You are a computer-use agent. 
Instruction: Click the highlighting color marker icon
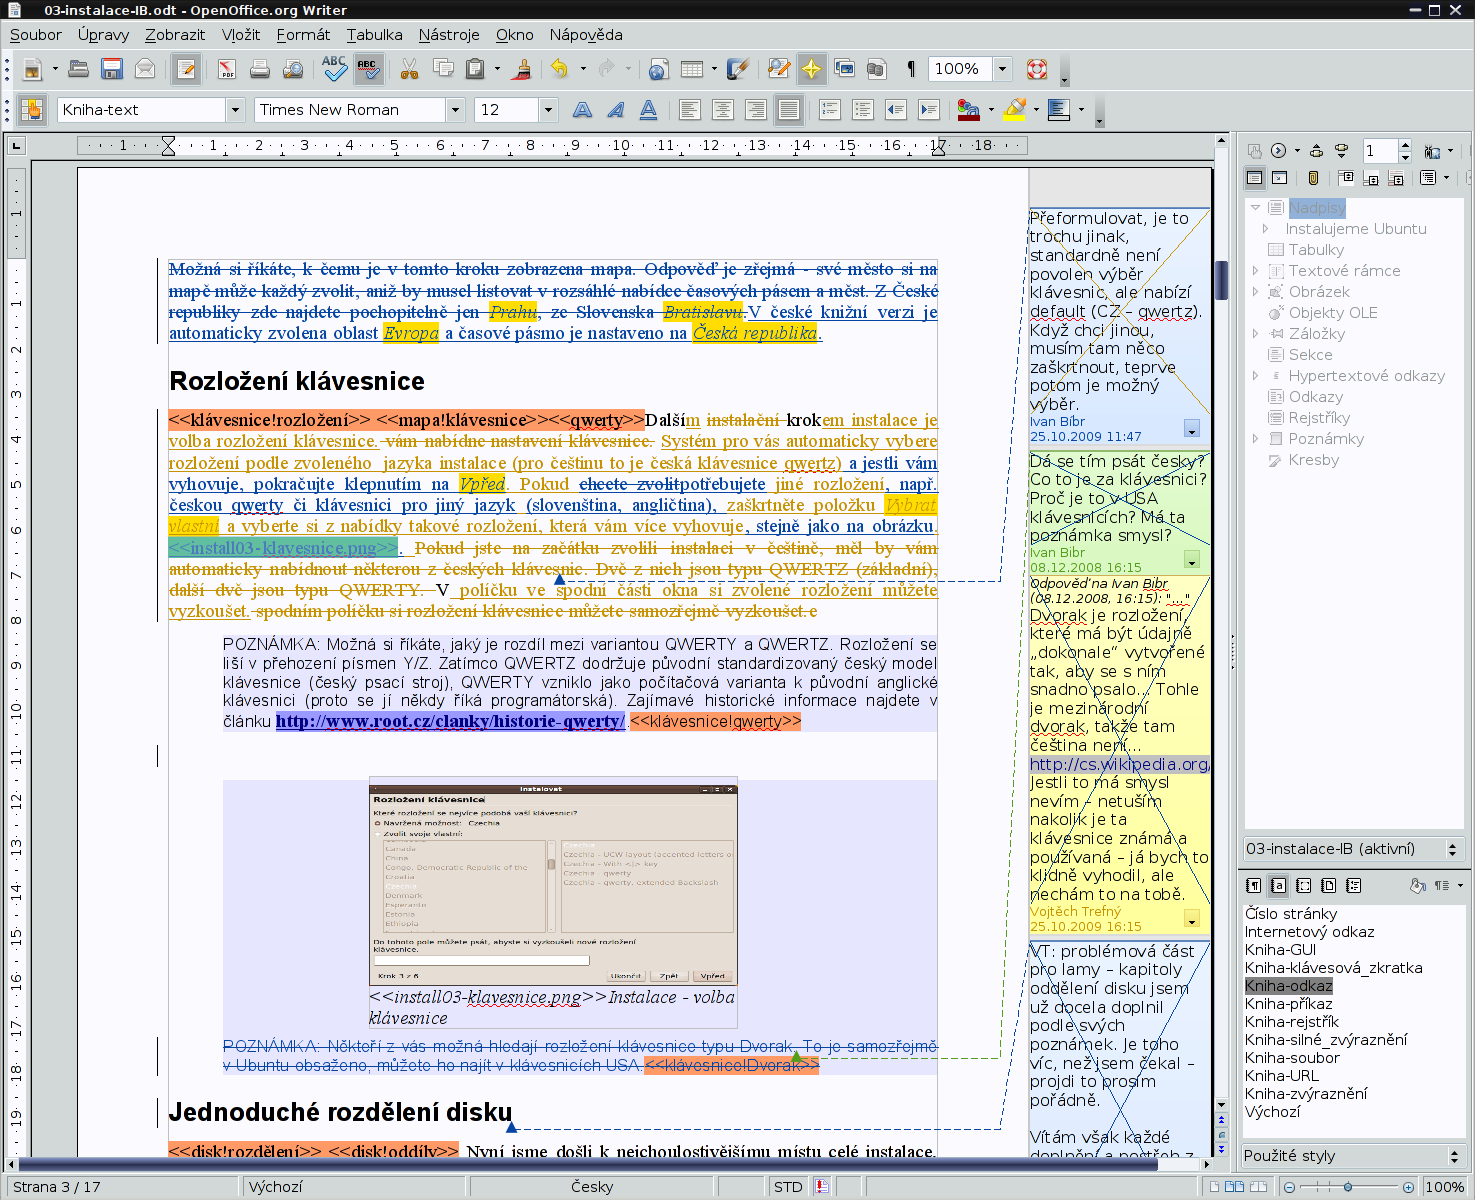1015,110
